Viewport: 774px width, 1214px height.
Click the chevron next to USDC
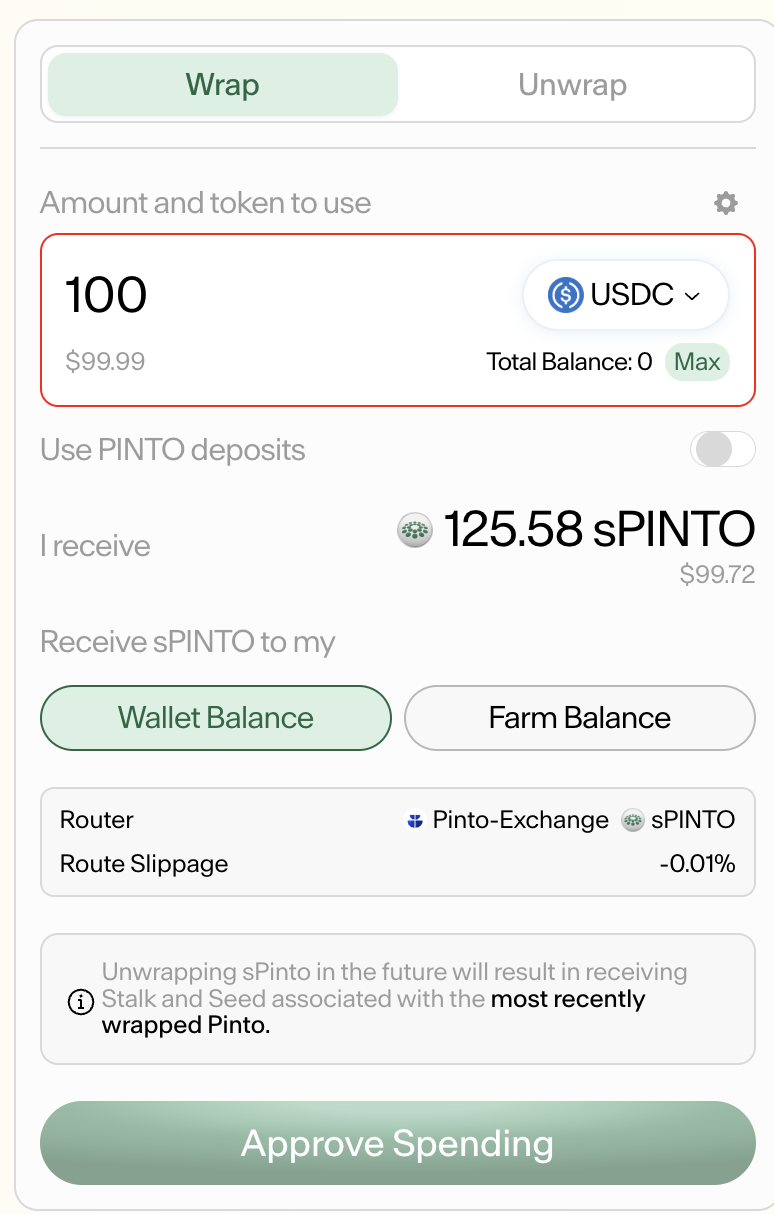pyautogui.click(x=692, y=296)
